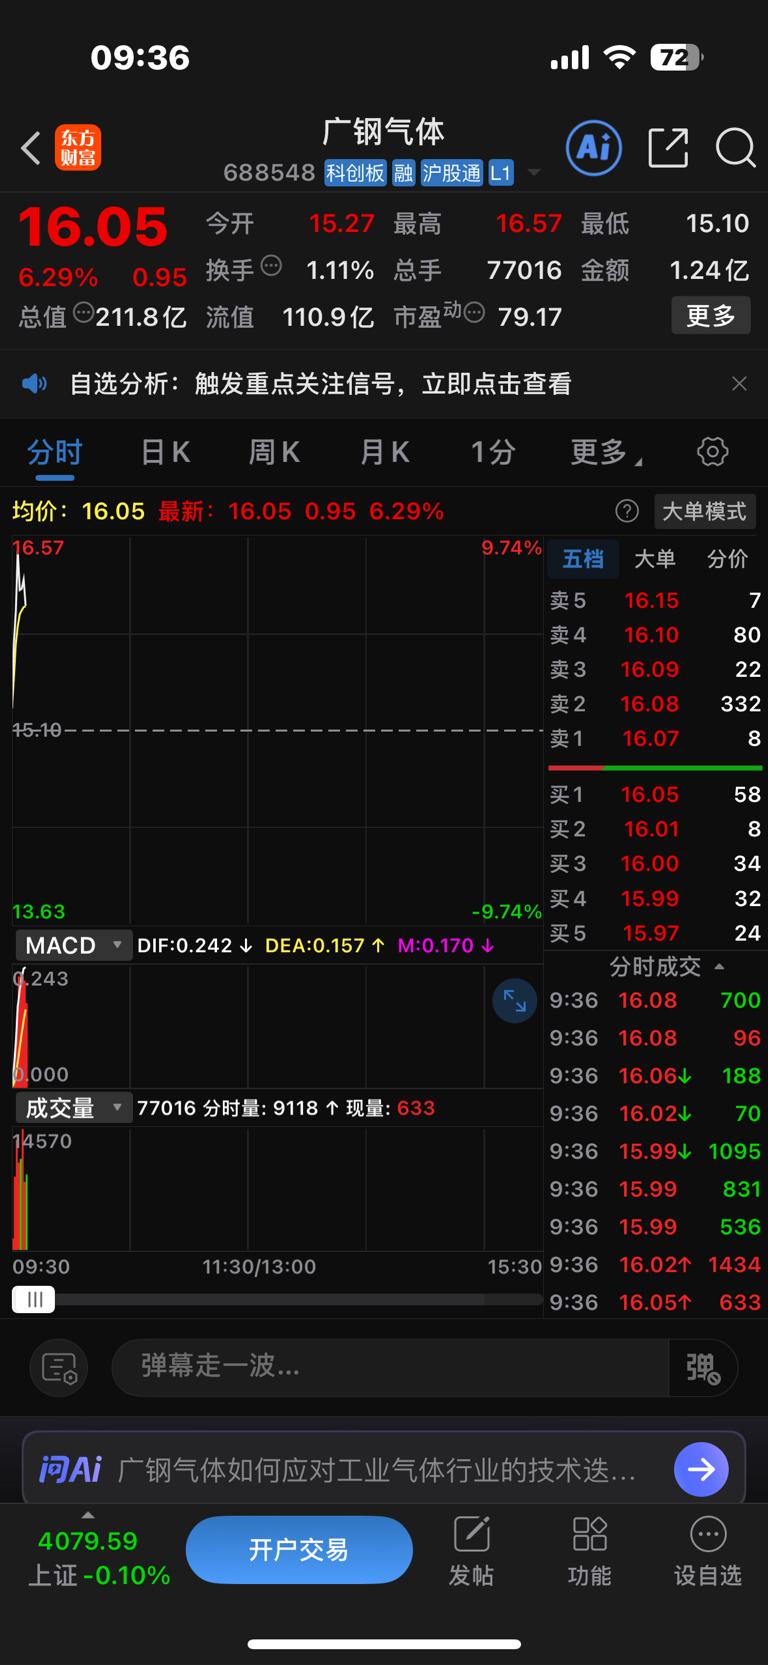Select the 分时 tab
This screenshot has height=1665, width=769.
55,453
